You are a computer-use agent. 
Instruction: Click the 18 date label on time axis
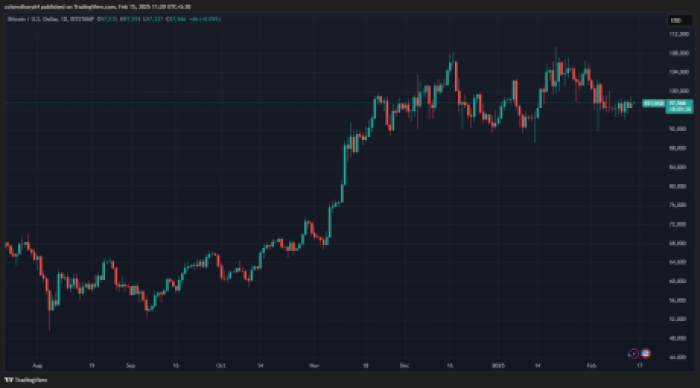tap(366, 366)
